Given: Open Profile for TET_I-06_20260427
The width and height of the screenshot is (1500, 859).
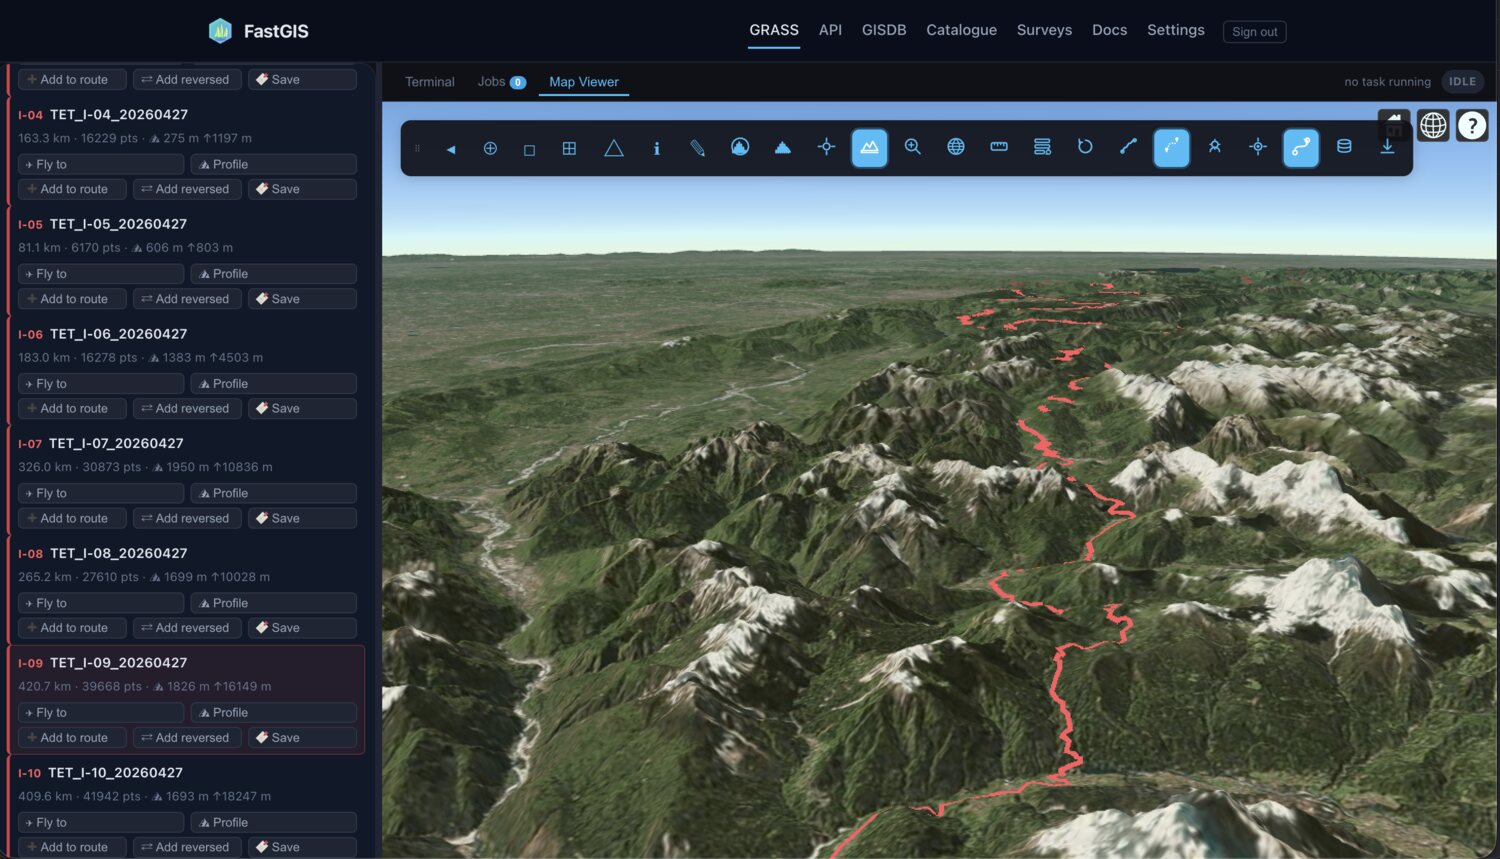Looking at the screenshot, I should point(273,384).
